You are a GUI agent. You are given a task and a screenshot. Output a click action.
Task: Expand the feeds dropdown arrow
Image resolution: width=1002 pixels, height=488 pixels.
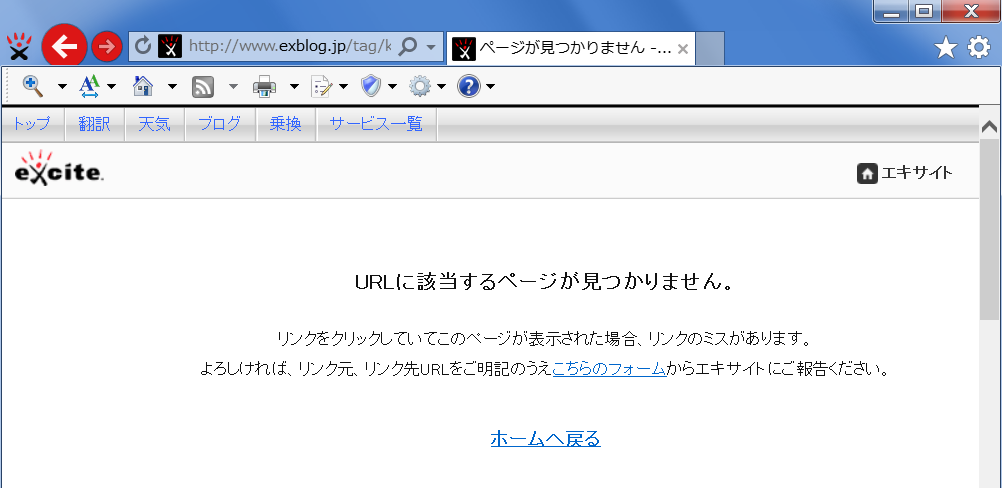pos(233,86)
